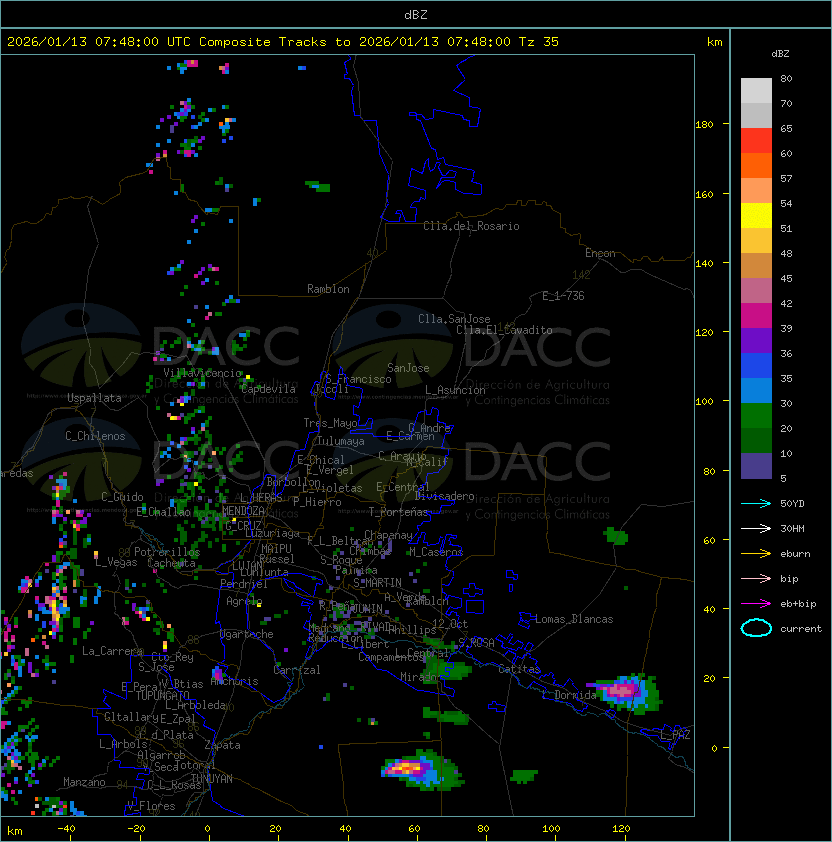
Task: Click the La_Carrera label
Action: (112, 651)
